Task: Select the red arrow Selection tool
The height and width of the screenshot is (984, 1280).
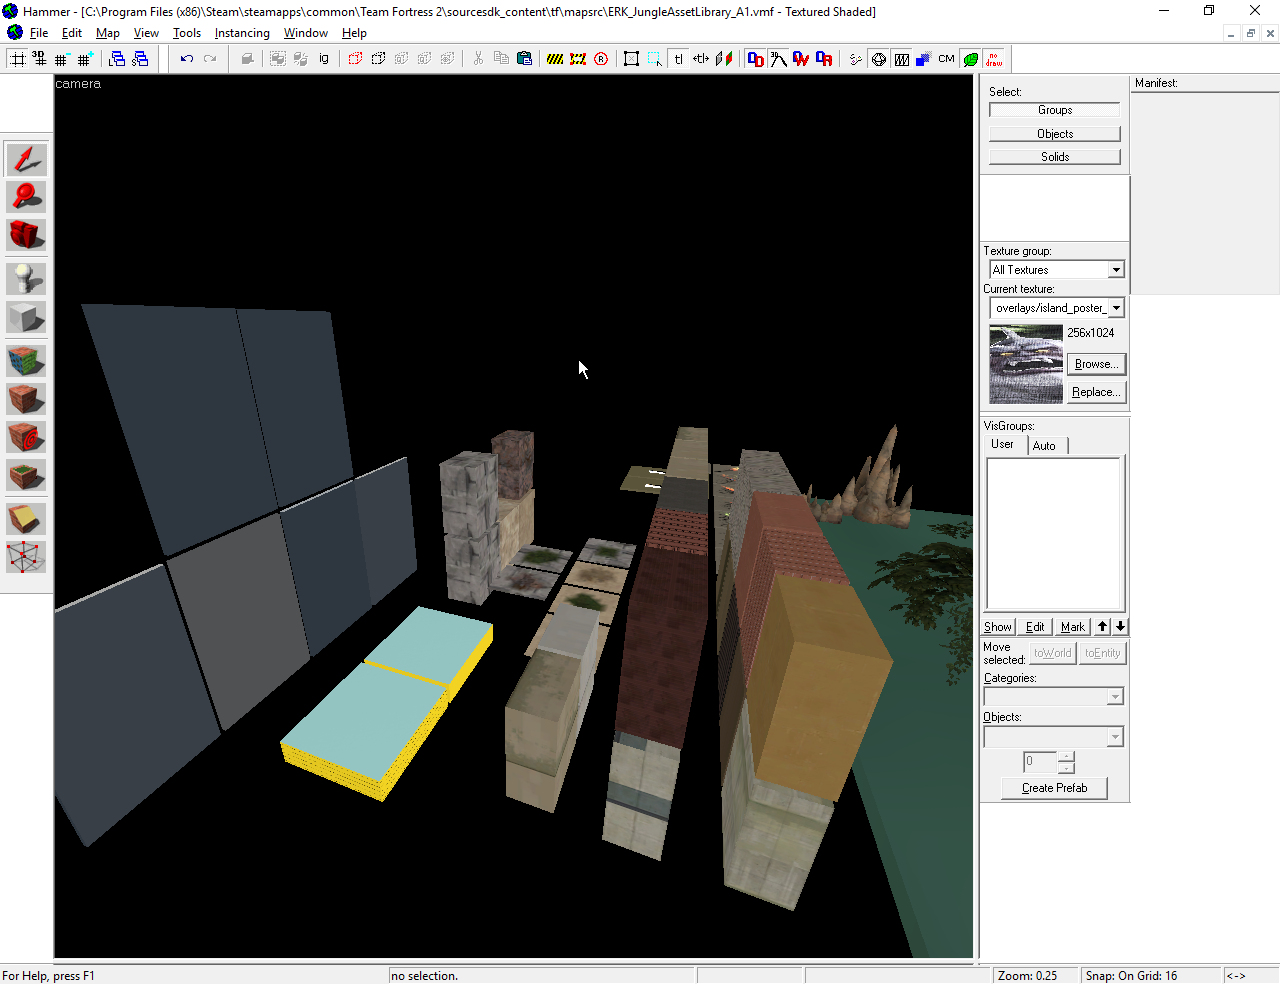Action: click(x=26, y=159)
